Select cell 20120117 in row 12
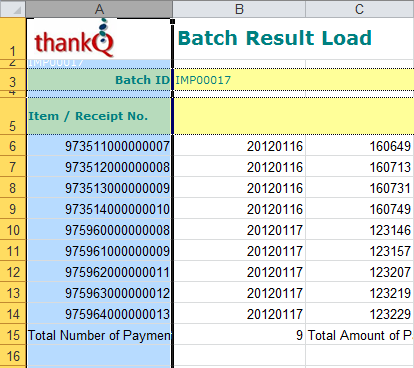Image resolution: width=414 pixels, height=368 pixels. [239, 272]
